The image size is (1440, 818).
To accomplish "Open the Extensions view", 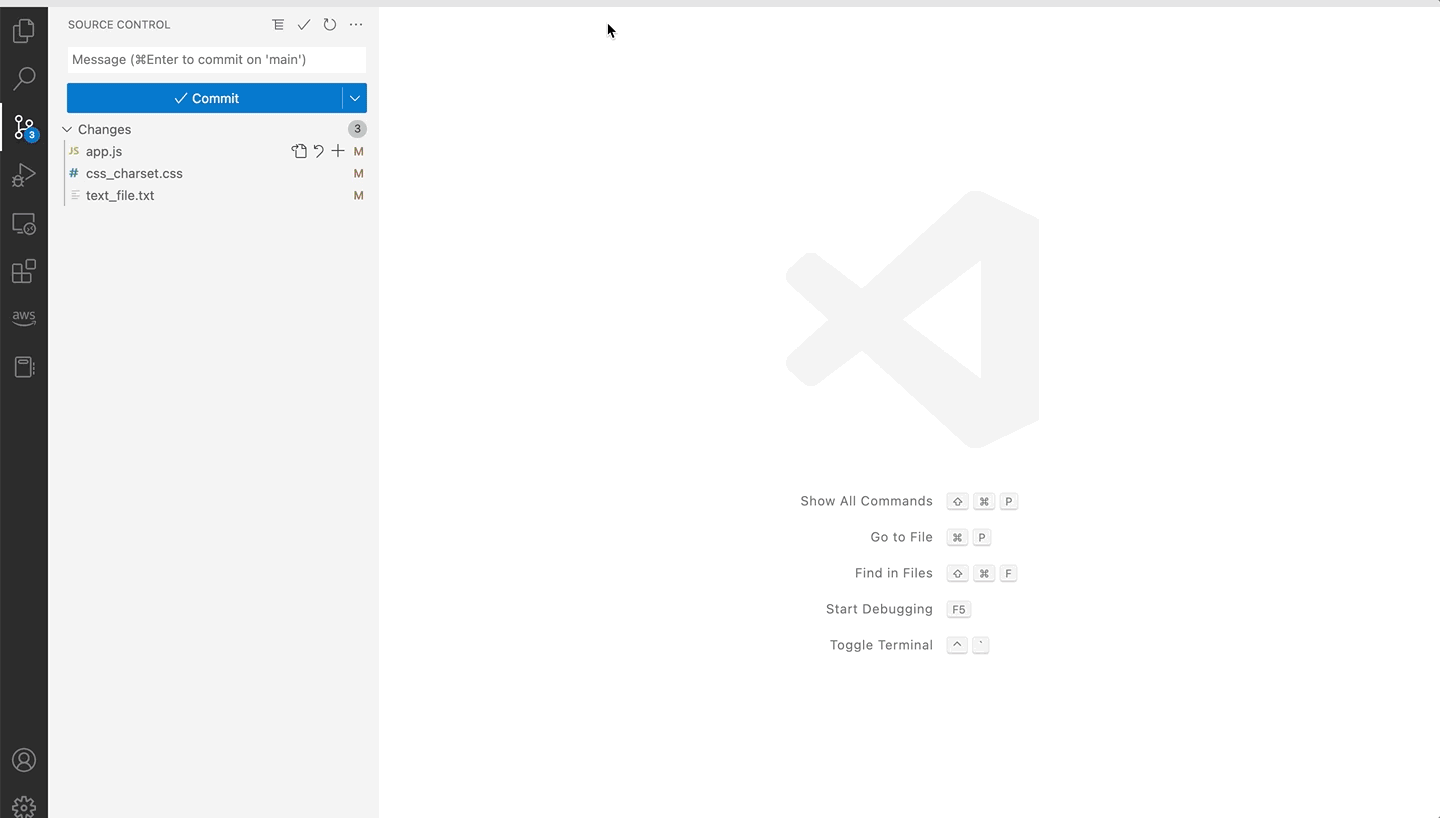I will (24, 271).
